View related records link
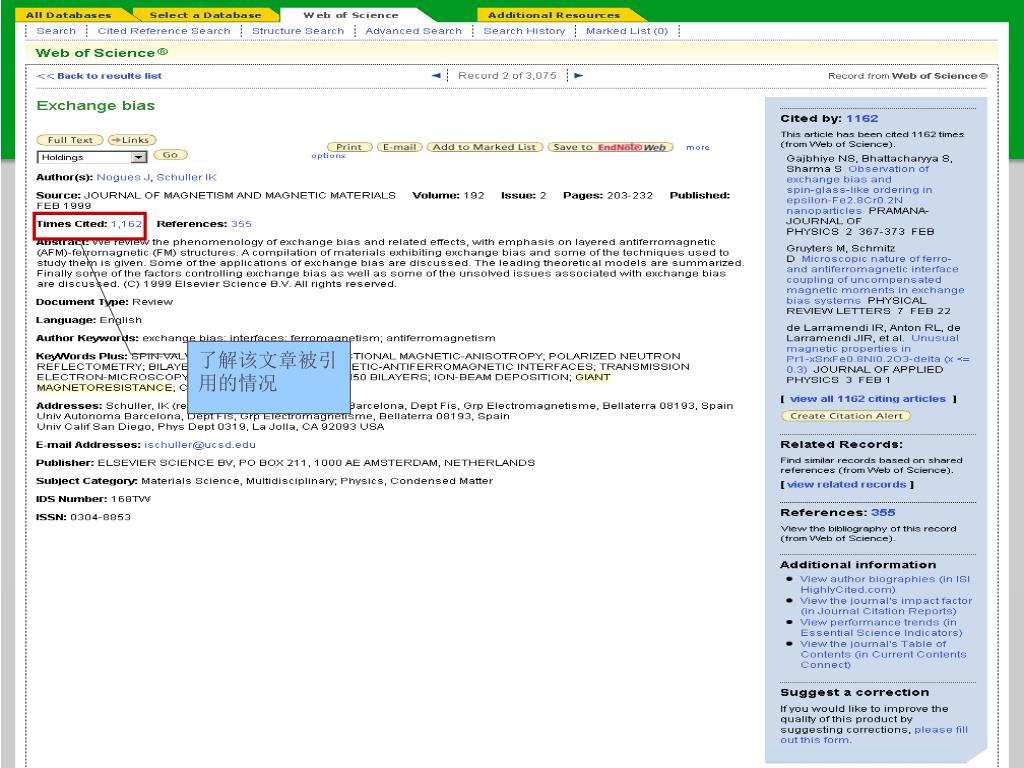1024x768 pixels. (x=846, y=485)
